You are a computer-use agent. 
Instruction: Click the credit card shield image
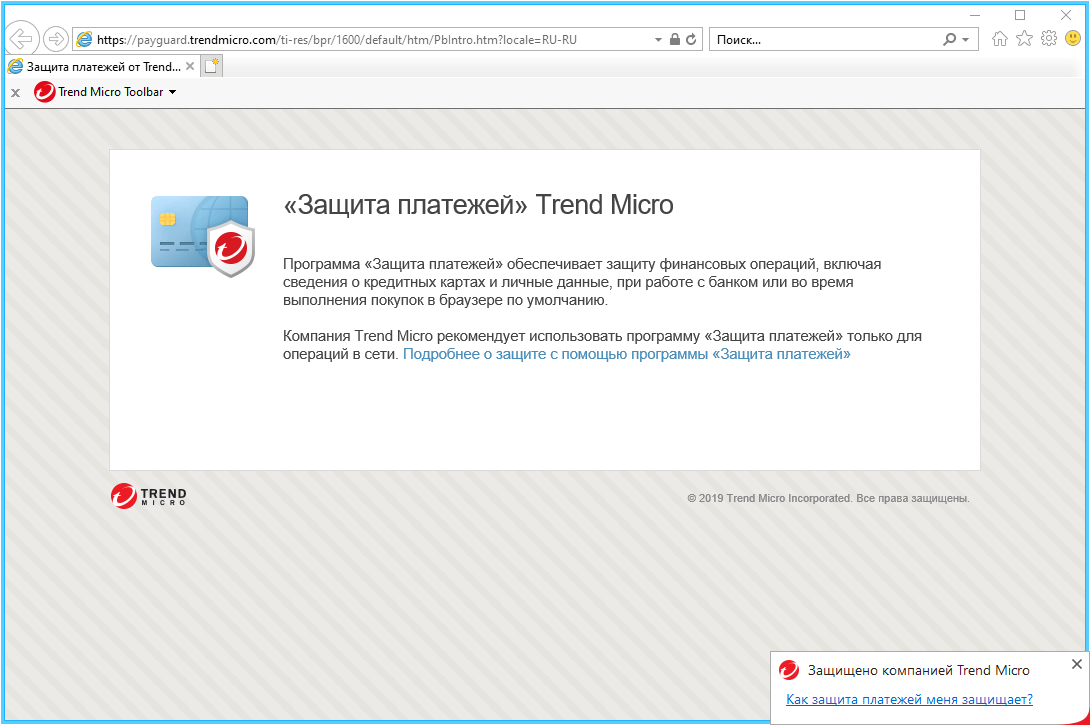pos(203,236)
